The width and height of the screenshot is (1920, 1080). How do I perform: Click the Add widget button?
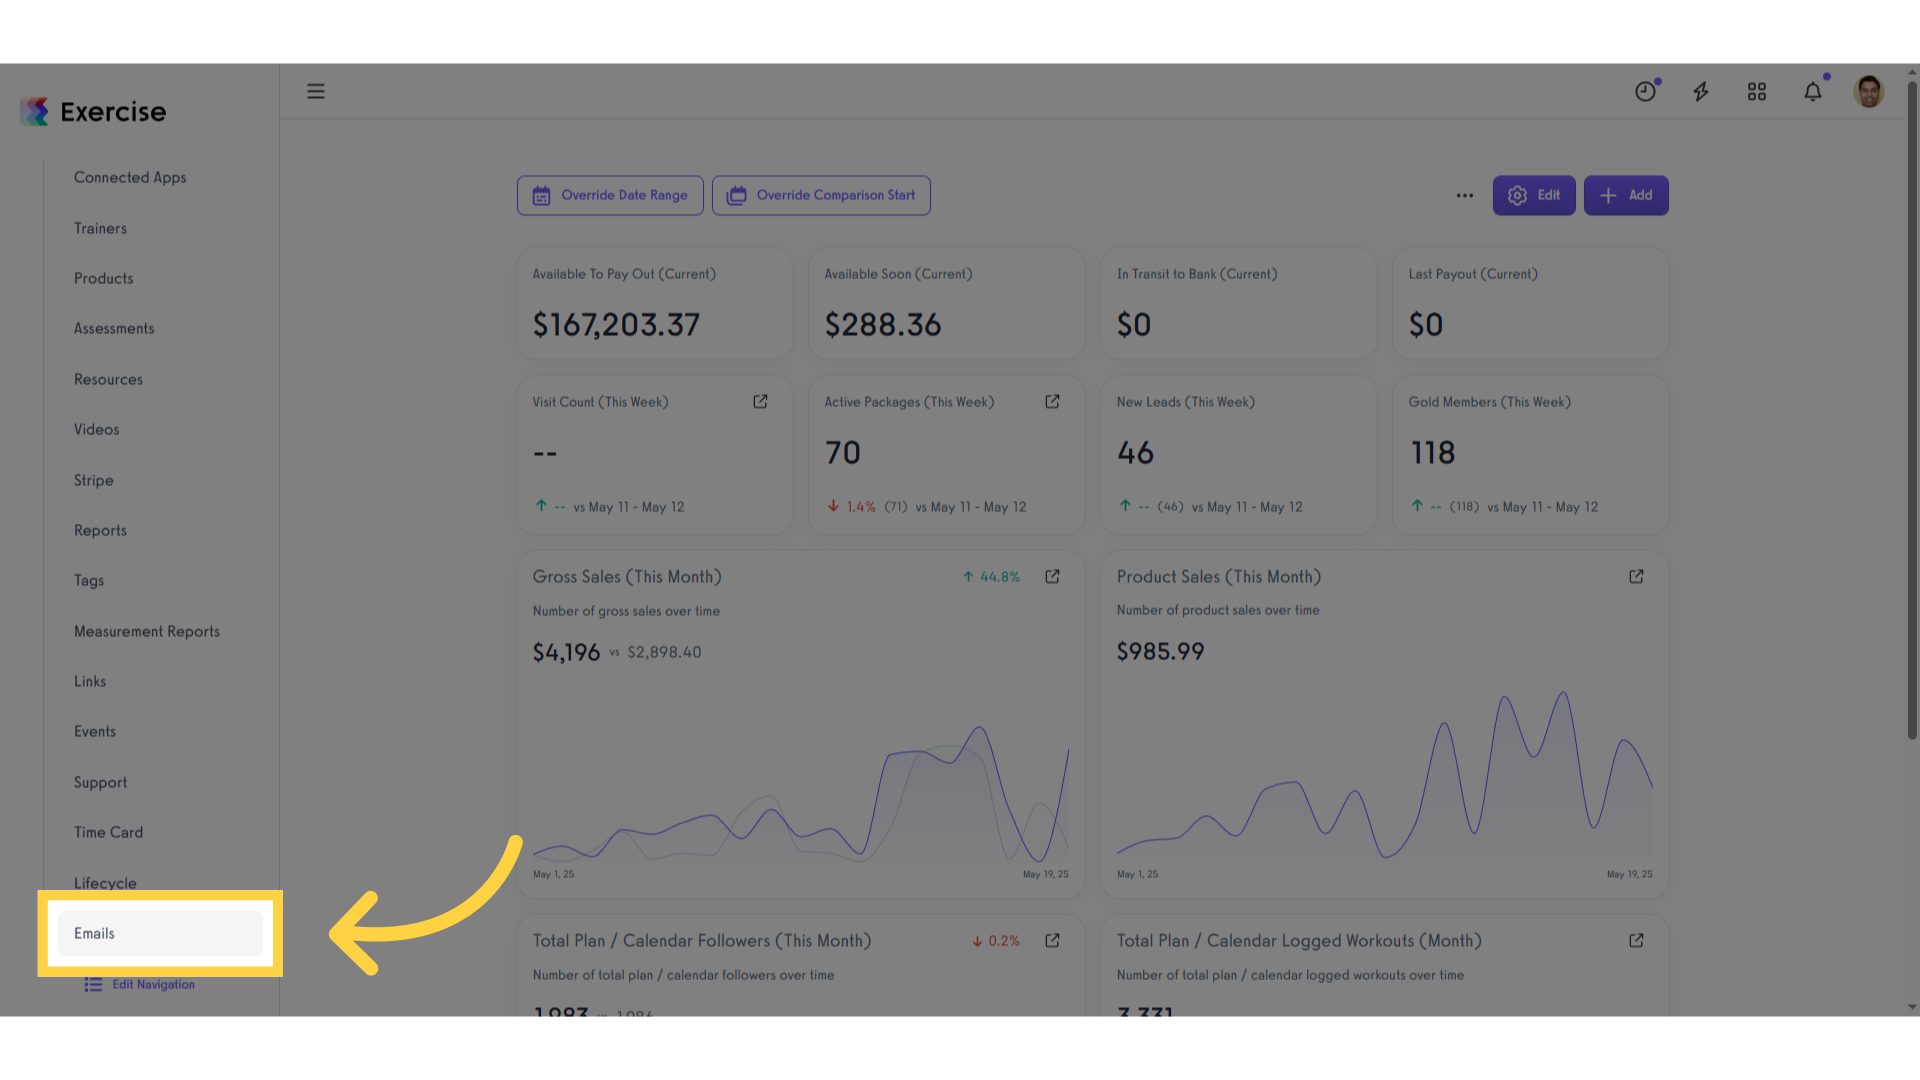pyautogui.click(x=1626, y=195)
